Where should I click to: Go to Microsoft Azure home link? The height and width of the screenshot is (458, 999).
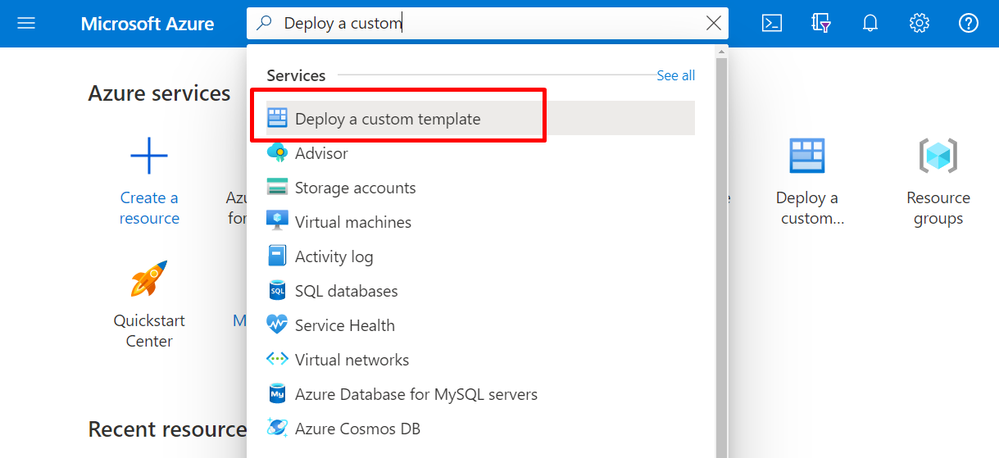(147, 23)
